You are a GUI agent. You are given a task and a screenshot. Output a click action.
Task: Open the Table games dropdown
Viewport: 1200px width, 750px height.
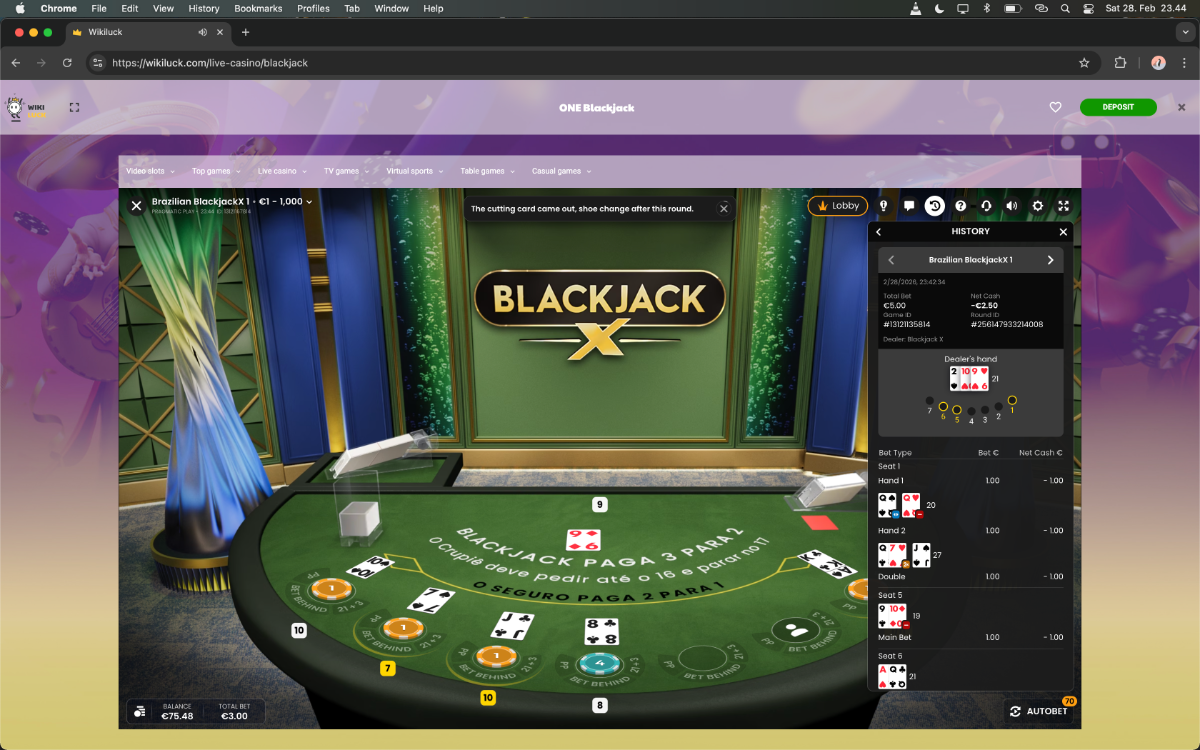(x=487, y=171)
